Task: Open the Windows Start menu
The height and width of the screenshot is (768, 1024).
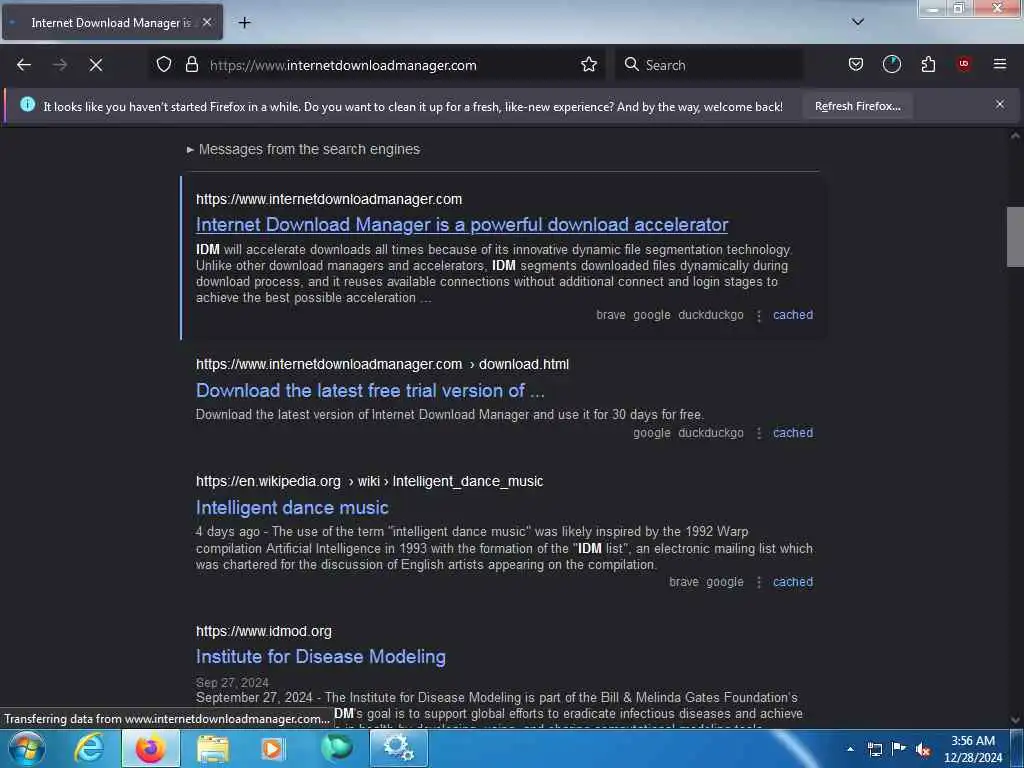Action: point(27,748)
